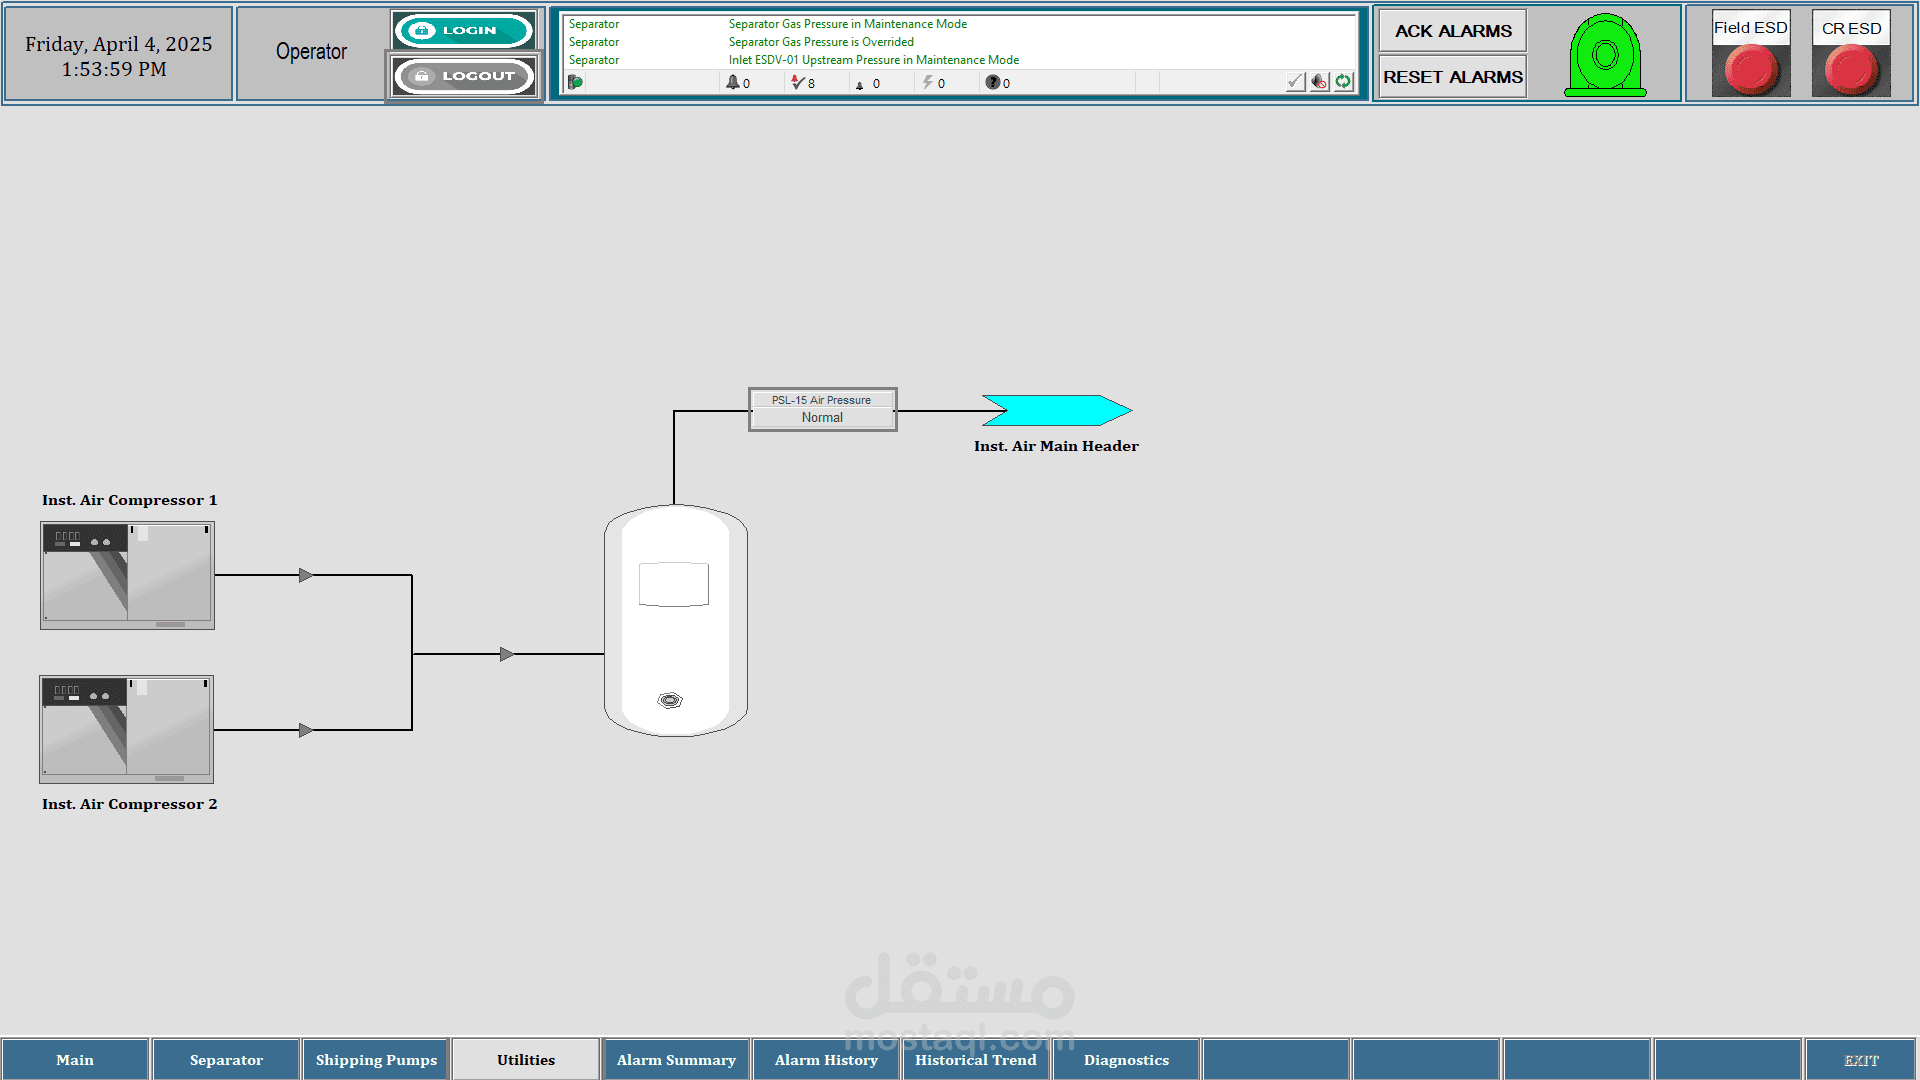This screenshot has height=1080, width=1920.
Task: Open the Historical Trend tab
Action: [x=976, y=1060]
